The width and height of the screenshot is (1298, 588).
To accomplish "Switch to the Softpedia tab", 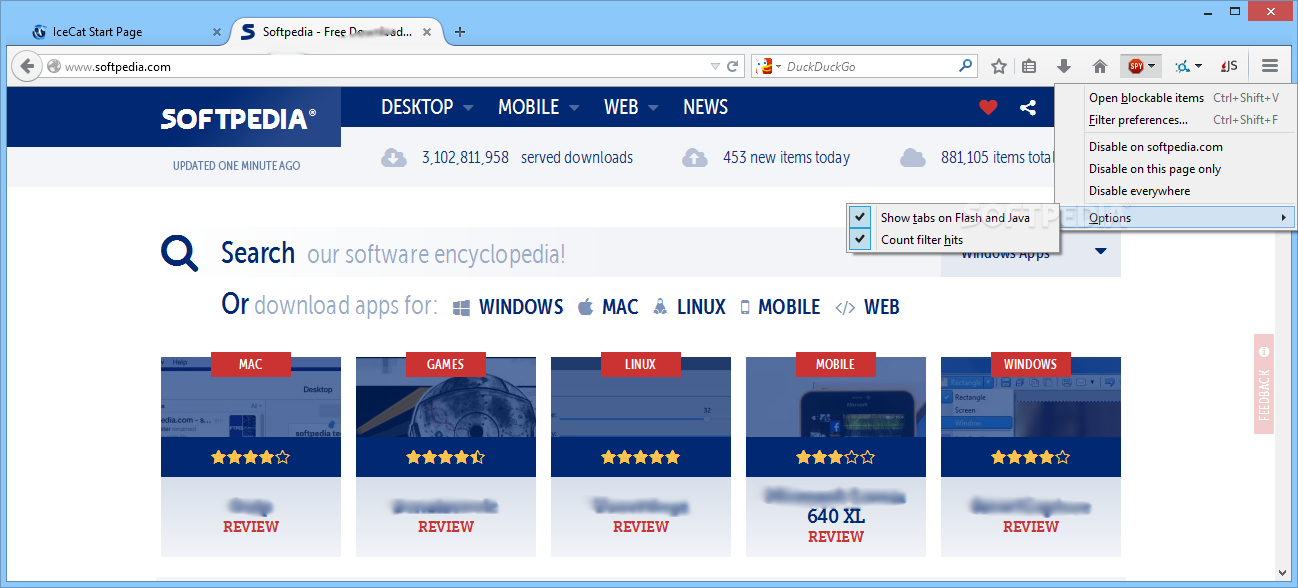I will pyautogui.click(x=335, y=32).
